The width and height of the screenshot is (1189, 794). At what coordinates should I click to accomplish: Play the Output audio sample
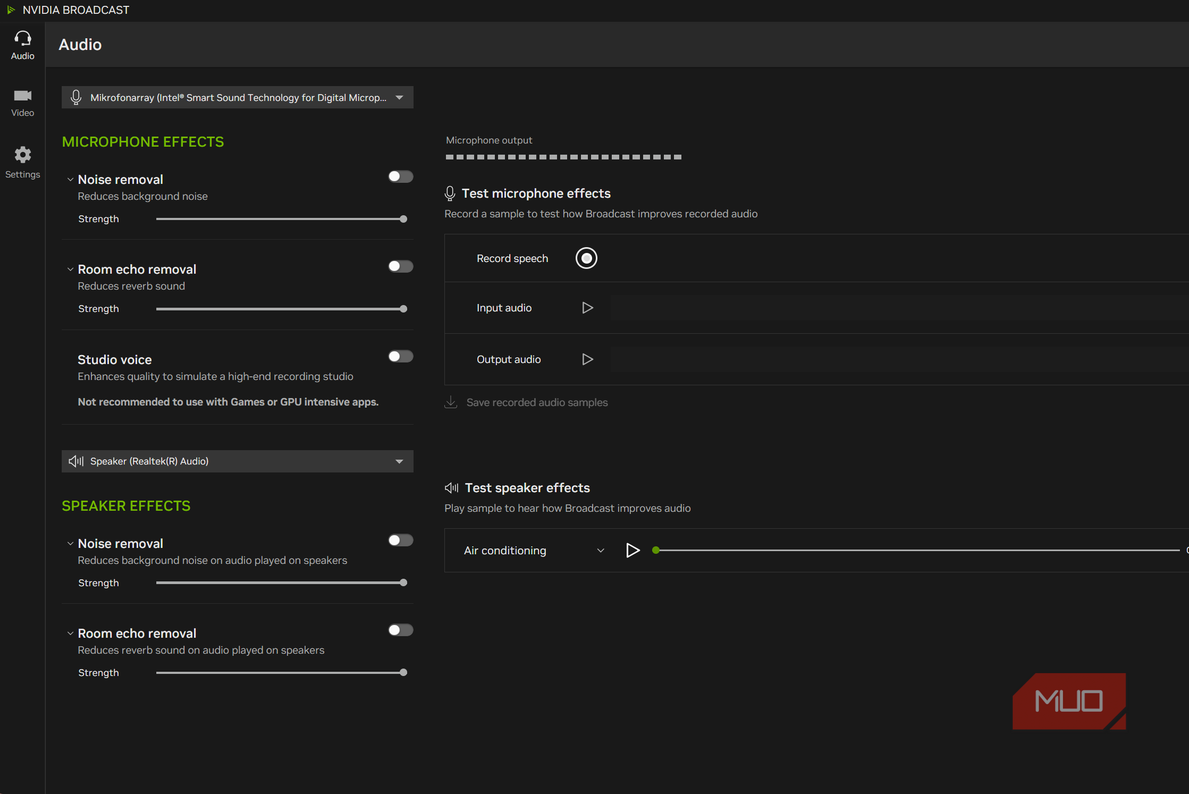(587, 359)
